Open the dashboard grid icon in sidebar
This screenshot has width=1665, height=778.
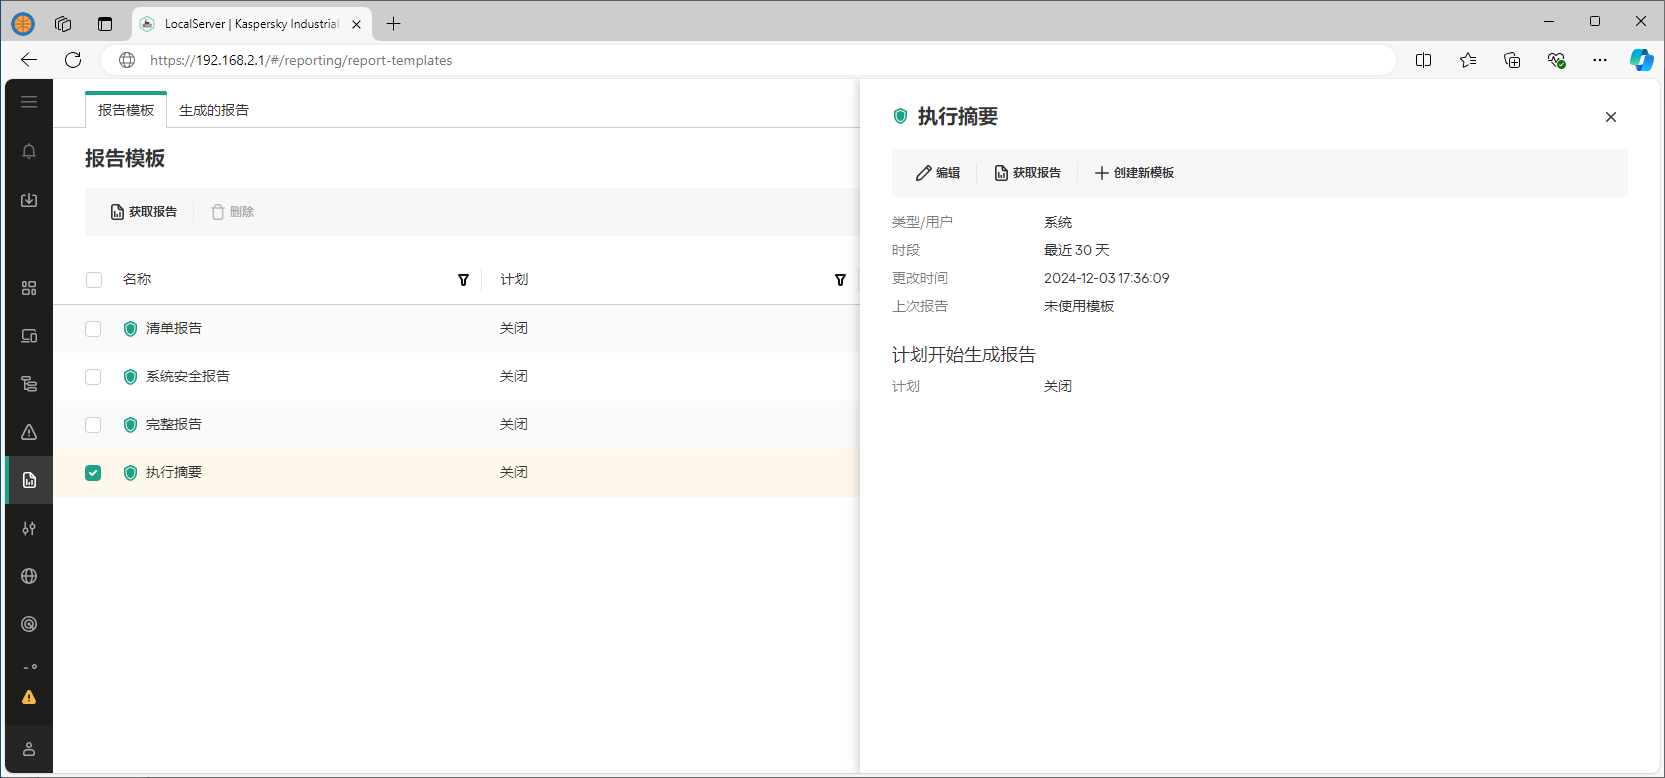[29, 288]
